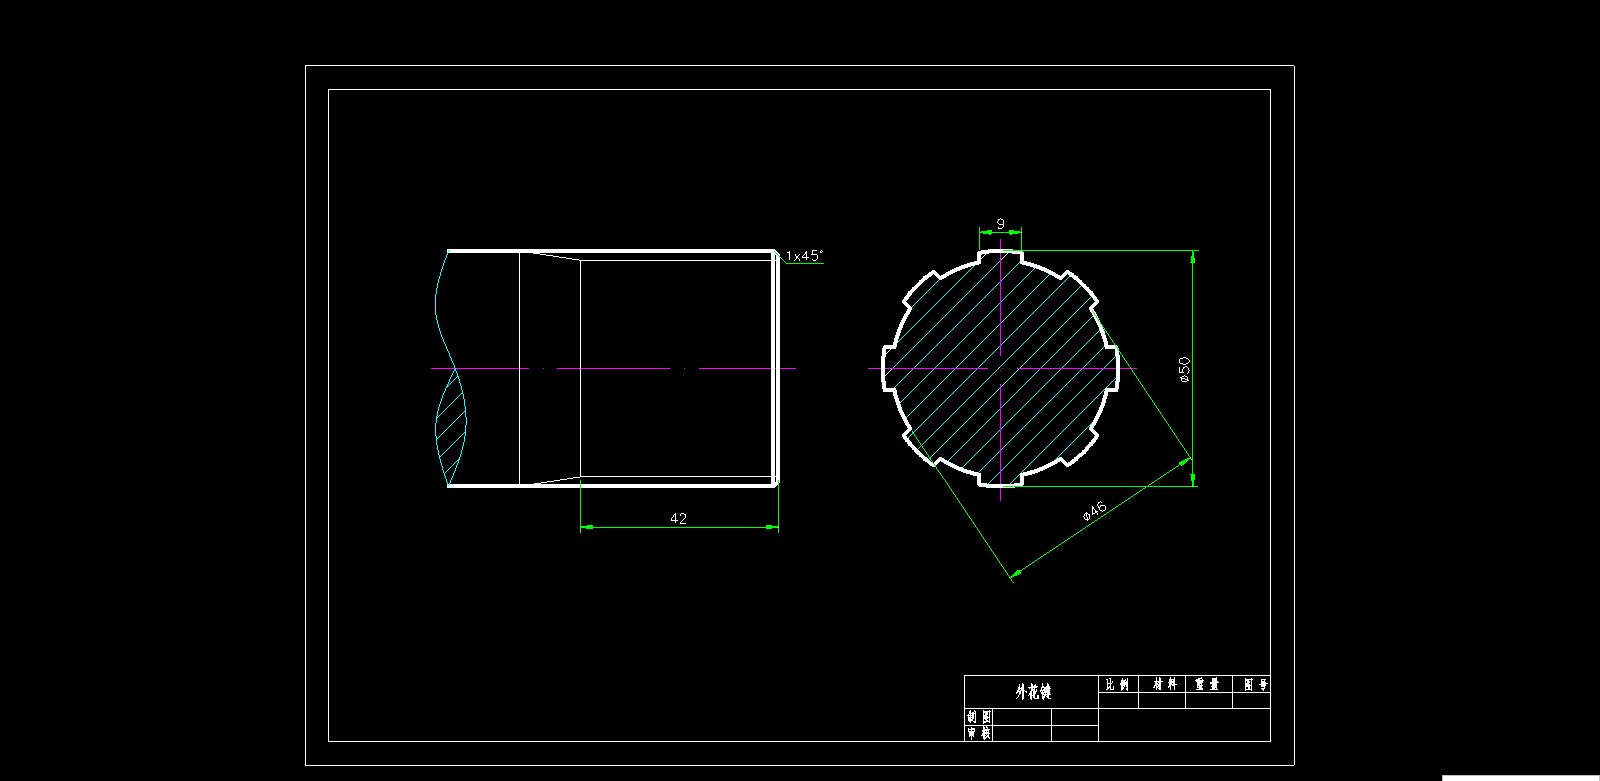This screenshot has width=1600, height=781.
Task: Click the 图号 title block label
Action: (1254, 685)
